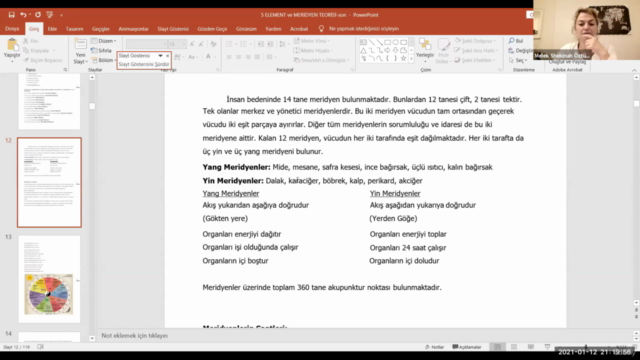
Task: Open the Bölüm section dropdown
Action: tap(103, 60)
